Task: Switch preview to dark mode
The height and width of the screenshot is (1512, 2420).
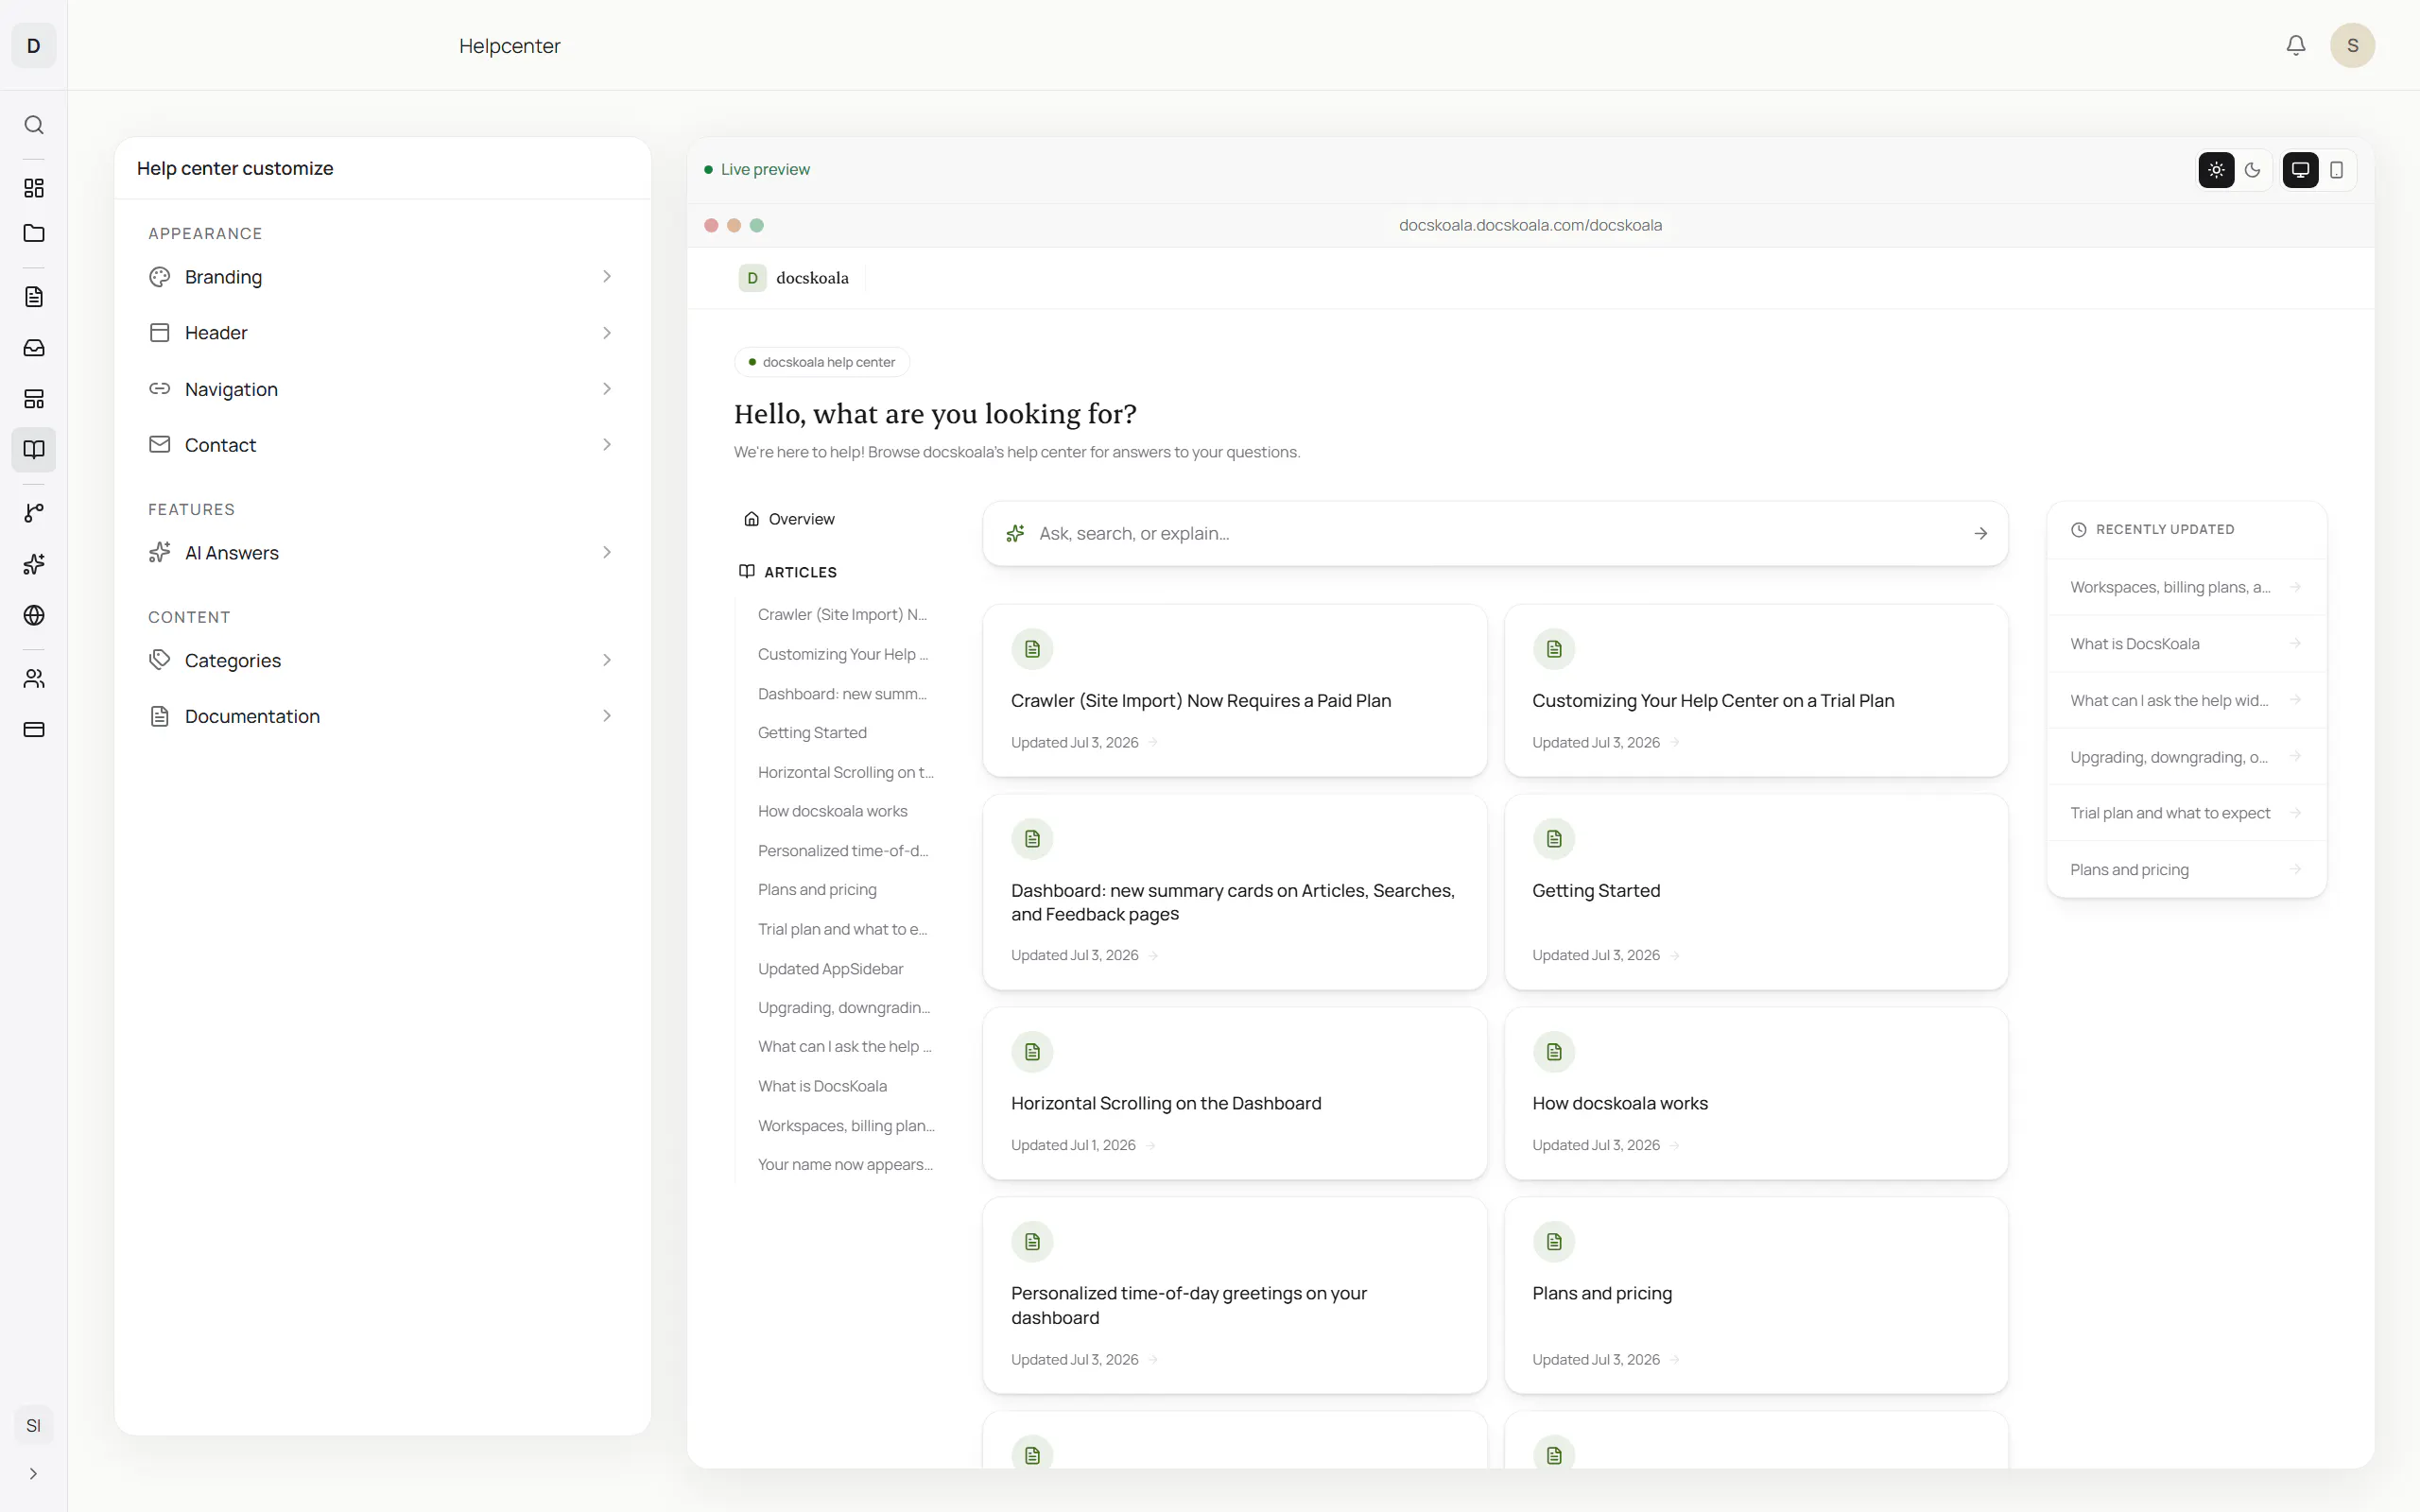Action: 2252,170
